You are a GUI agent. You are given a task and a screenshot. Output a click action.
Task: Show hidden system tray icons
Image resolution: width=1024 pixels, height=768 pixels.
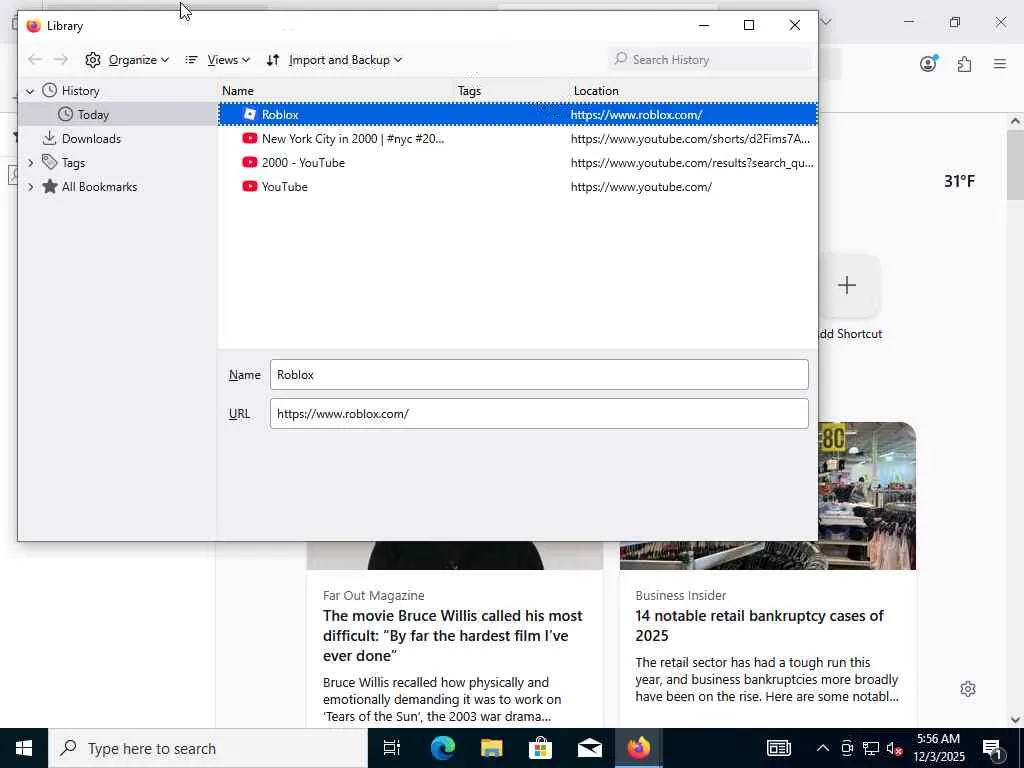pos(823,748)
